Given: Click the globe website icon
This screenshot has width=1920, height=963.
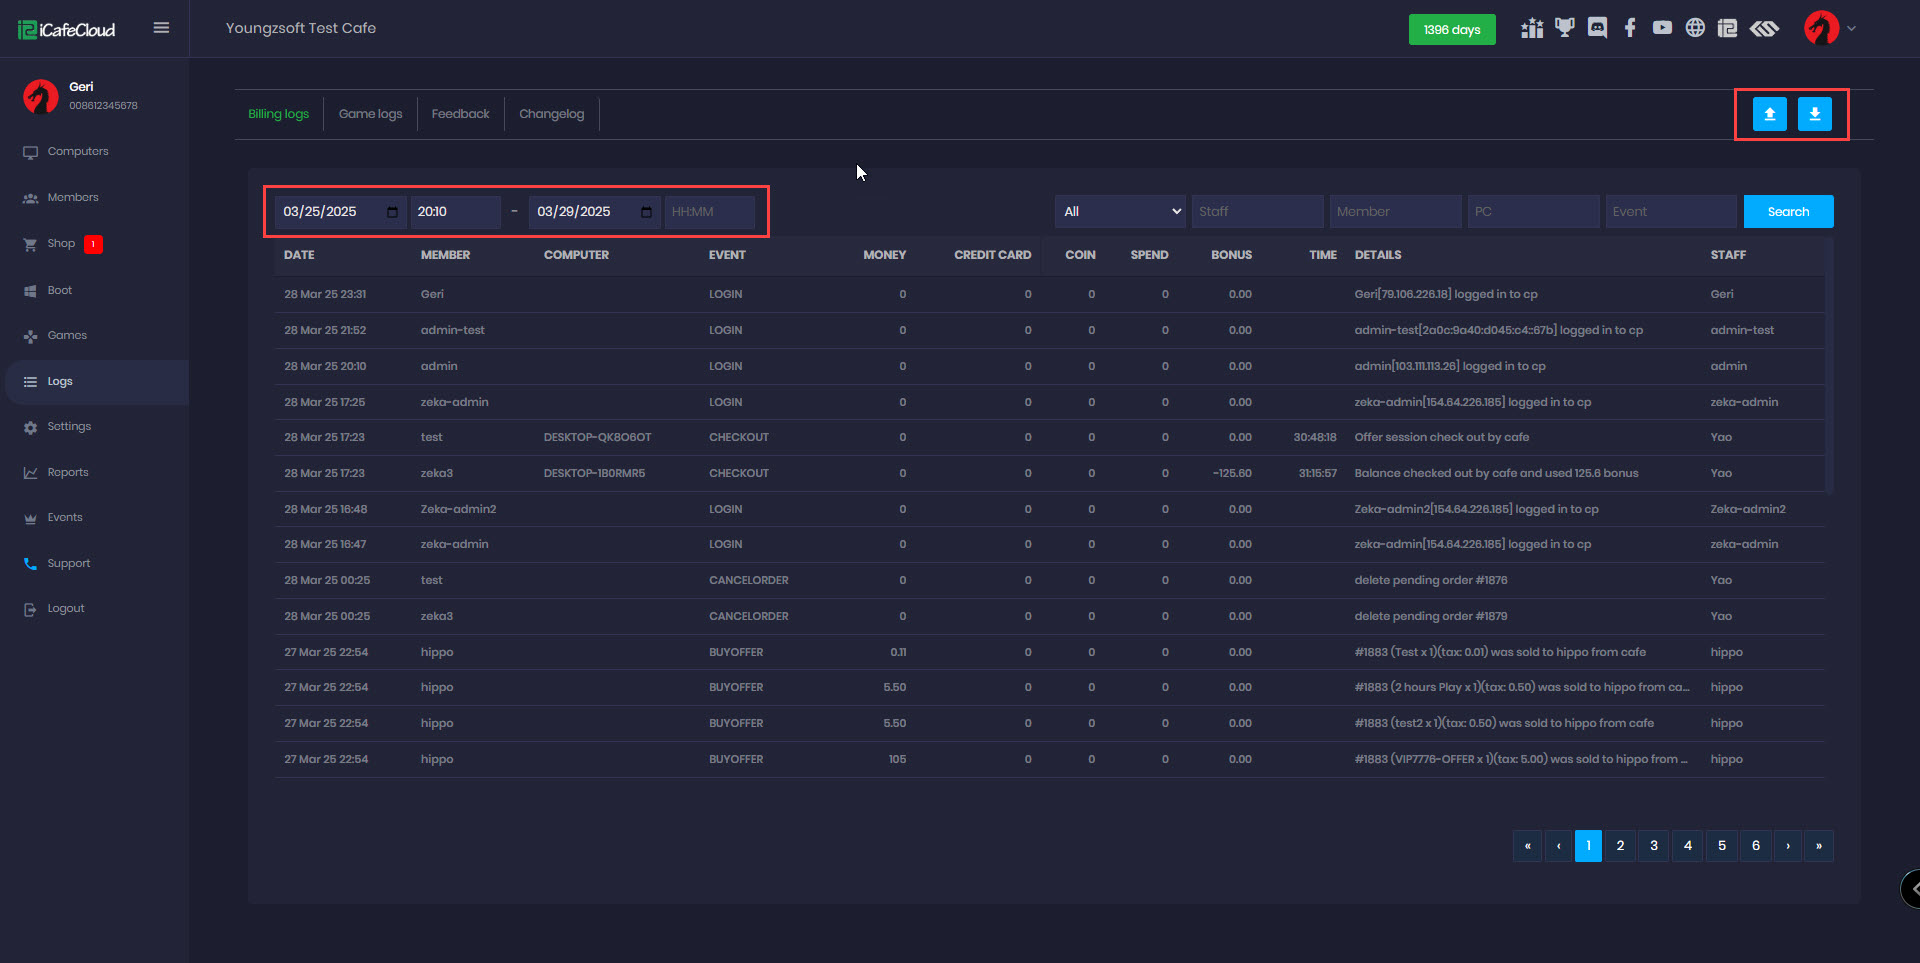Looking at the screenshot, I should [1695, 28].
